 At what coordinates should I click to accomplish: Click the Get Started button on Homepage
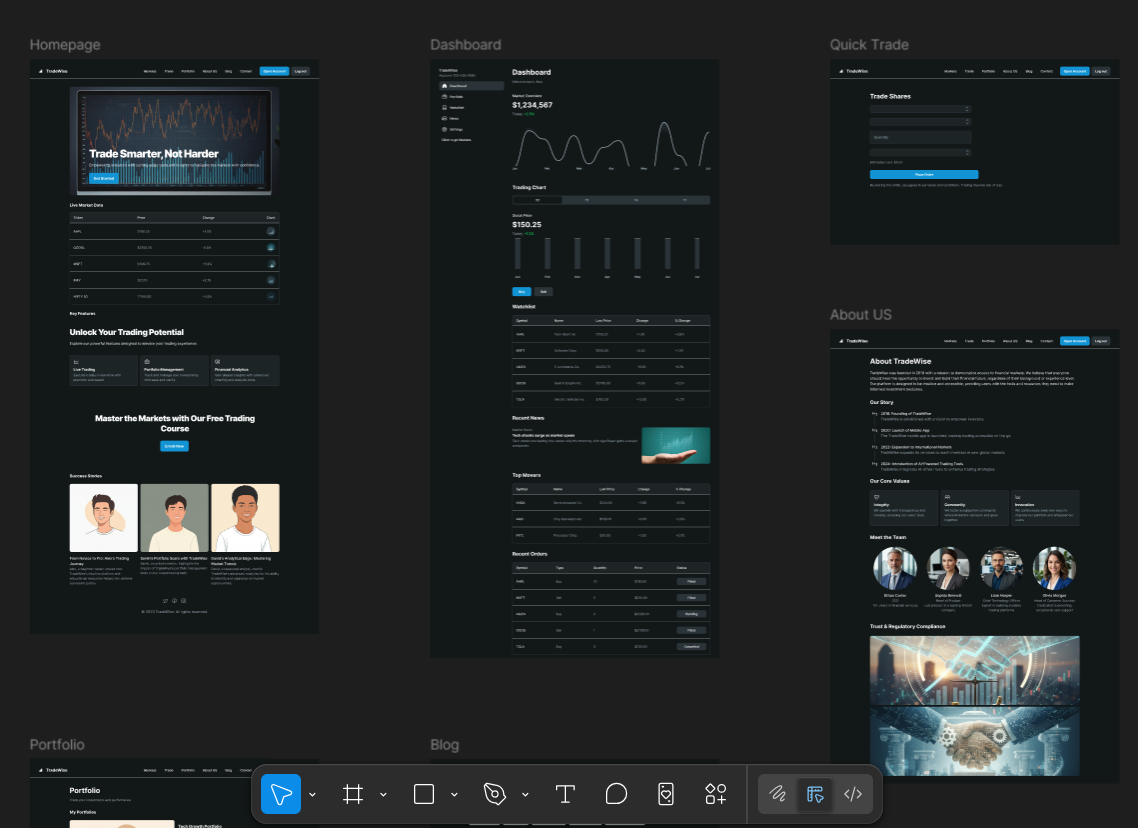pyautogui.click(x=104, y=178)
